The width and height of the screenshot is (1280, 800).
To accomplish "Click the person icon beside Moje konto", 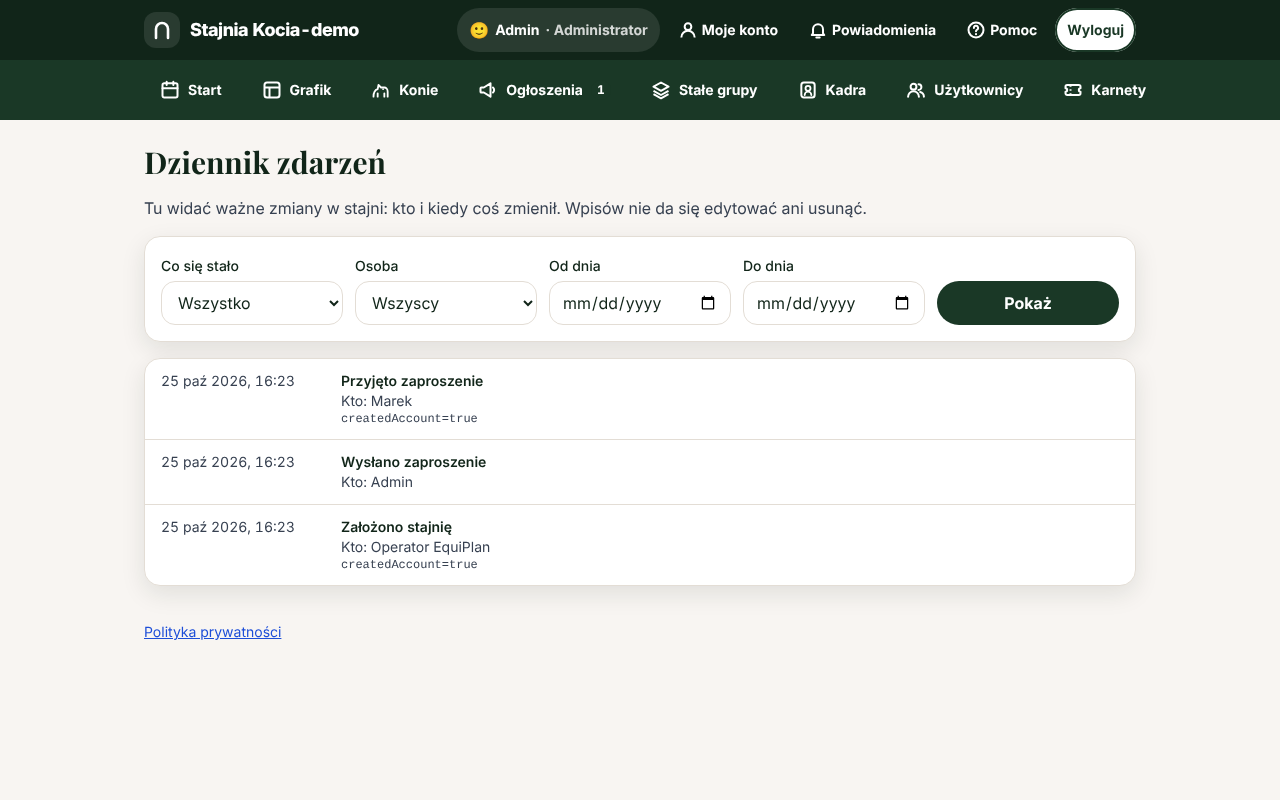I will pos(687,30).
